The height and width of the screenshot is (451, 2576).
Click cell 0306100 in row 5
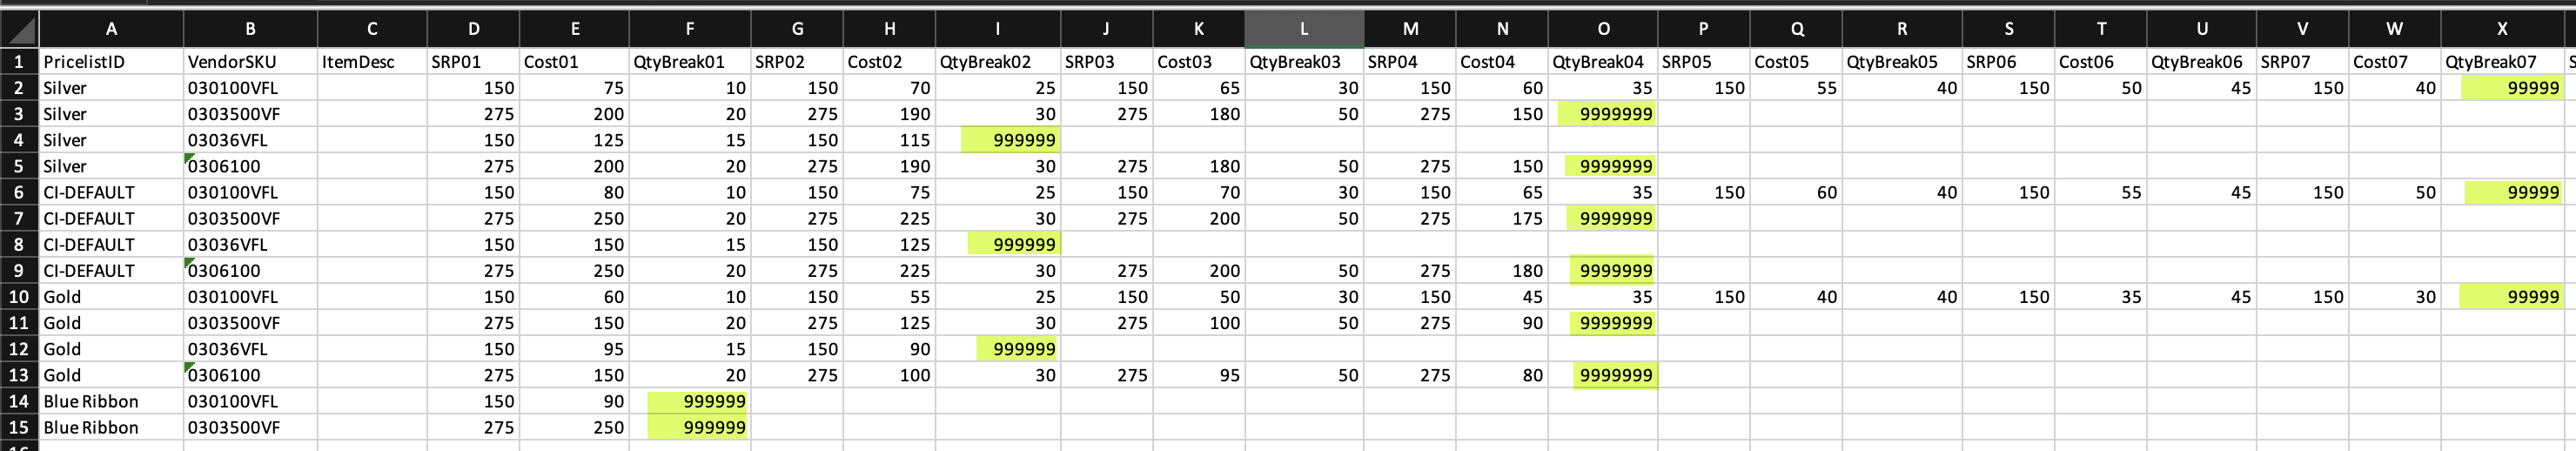coord(250,166)
